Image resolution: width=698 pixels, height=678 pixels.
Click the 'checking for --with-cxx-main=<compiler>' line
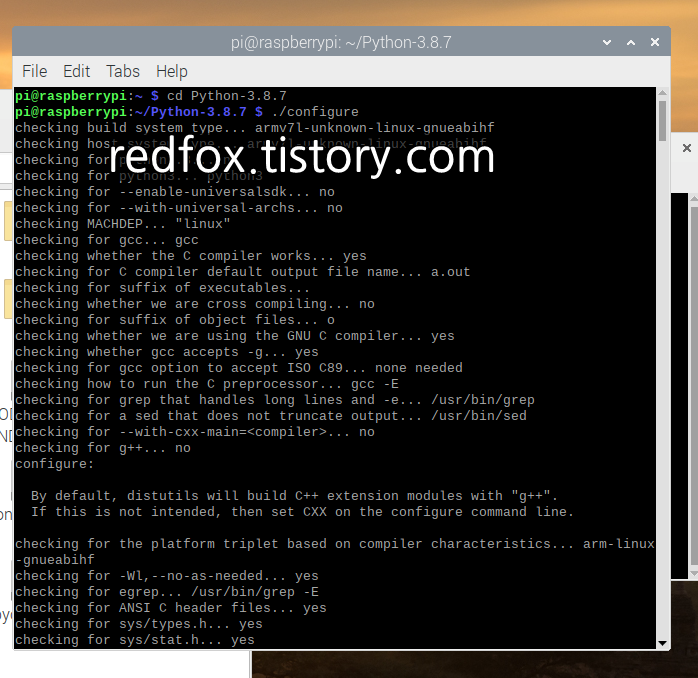195,432
